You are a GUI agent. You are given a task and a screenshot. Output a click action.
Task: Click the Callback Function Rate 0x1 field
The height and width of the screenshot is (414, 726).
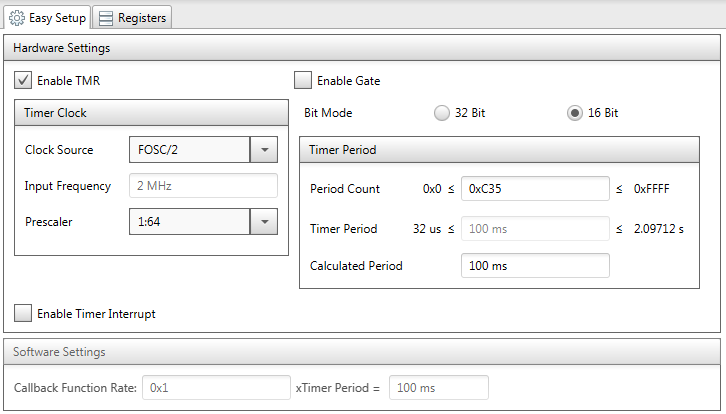(216, 387)
